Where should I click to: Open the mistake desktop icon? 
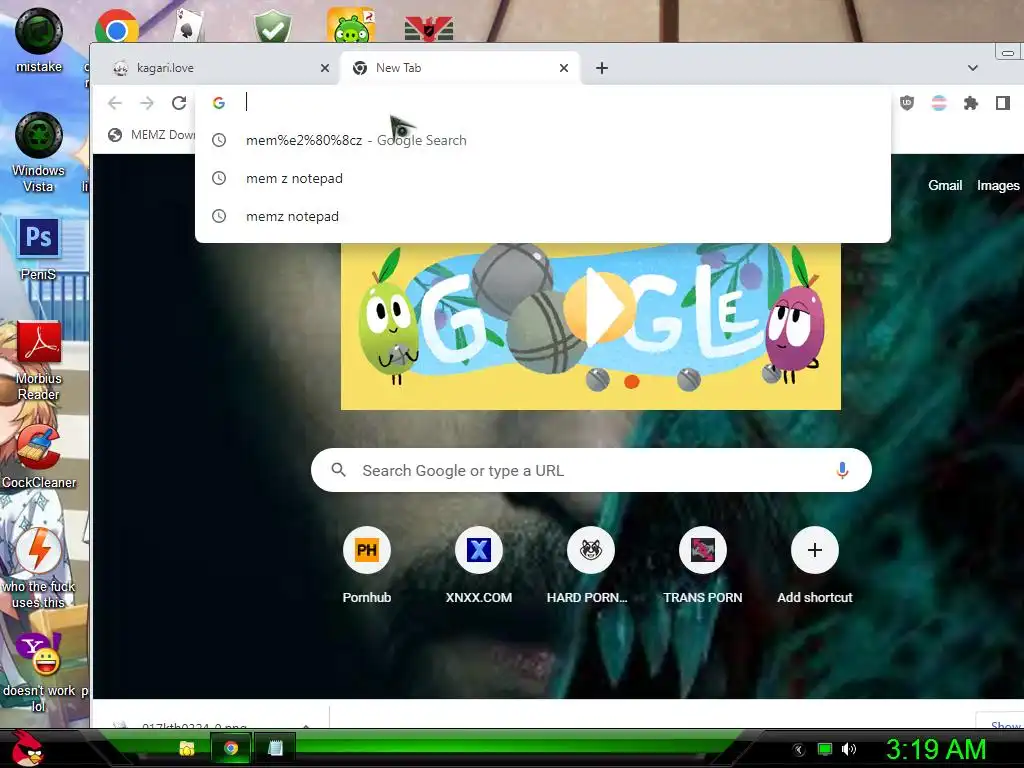point(39,40)
